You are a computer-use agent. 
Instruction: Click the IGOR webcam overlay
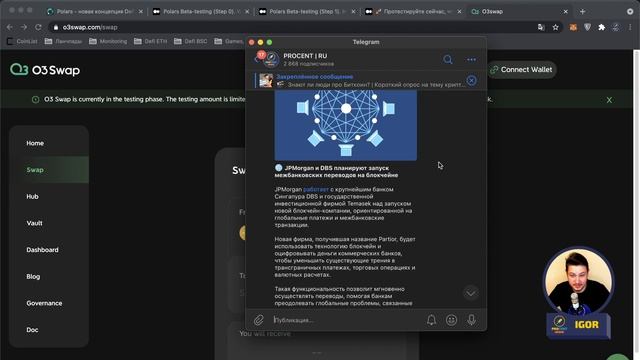[x=578, y=292]
